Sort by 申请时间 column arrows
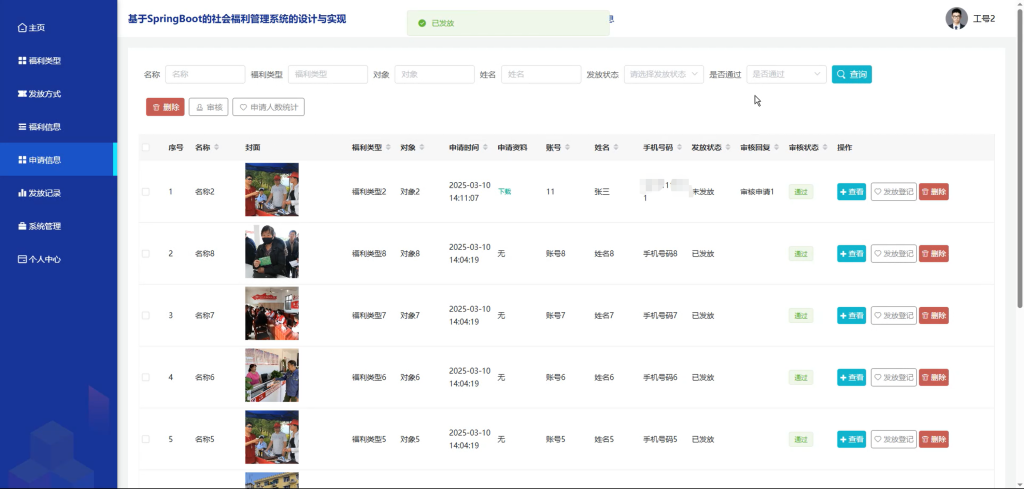Viewport: 1024px width, 489px height. 486,148
